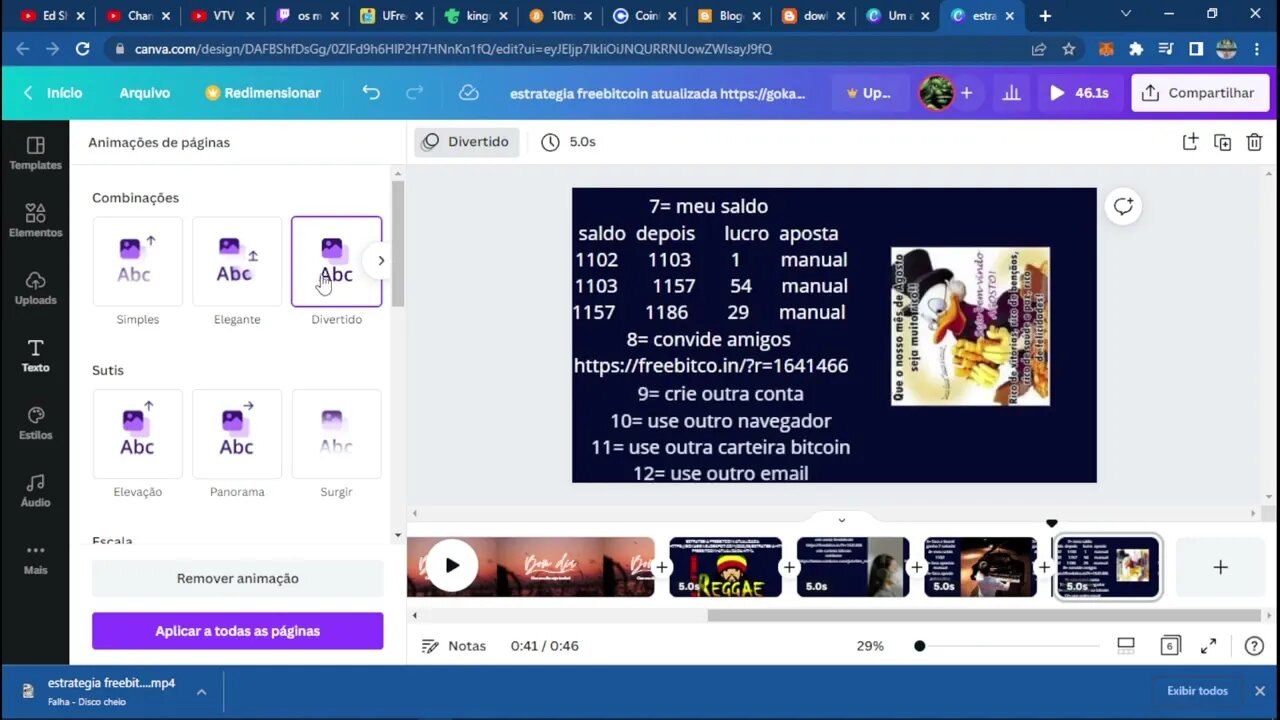The width and height of the screenshot is (1280, 720).
Task: Click the browser extensions puzzle icon
Action: click(x=1136, y=48)
